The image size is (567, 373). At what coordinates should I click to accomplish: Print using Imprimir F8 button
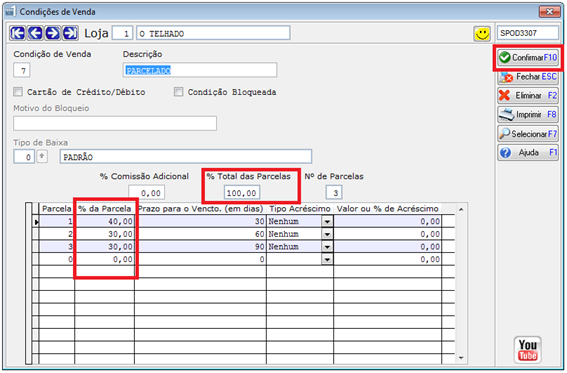click(x=528, y=115)
